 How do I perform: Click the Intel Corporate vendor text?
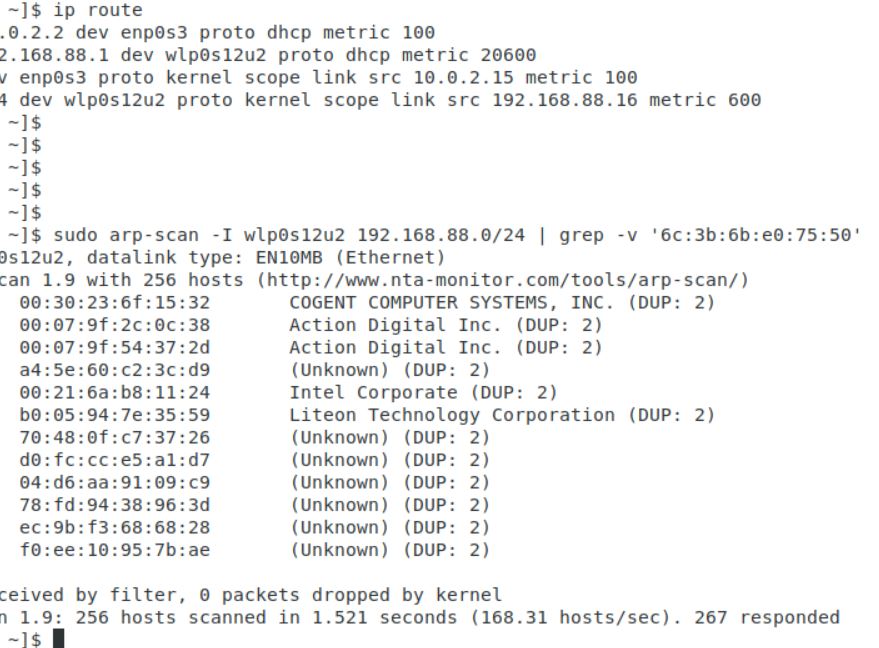point(373,392)
